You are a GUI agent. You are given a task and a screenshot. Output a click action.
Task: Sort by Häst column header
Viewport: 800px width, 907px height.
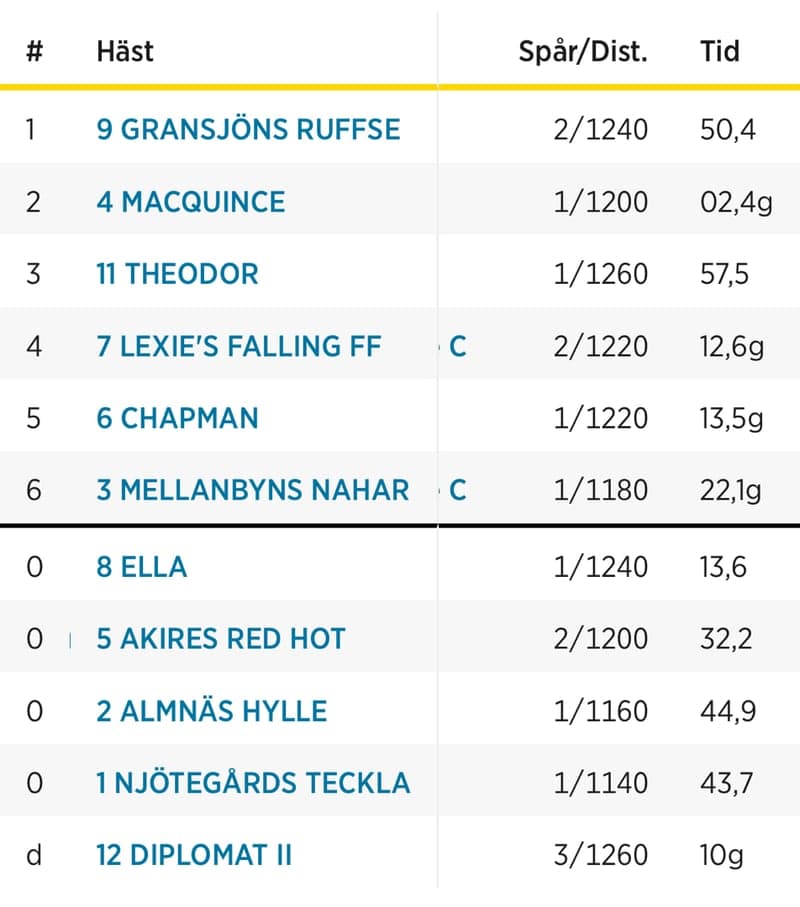tap(125, 51)
